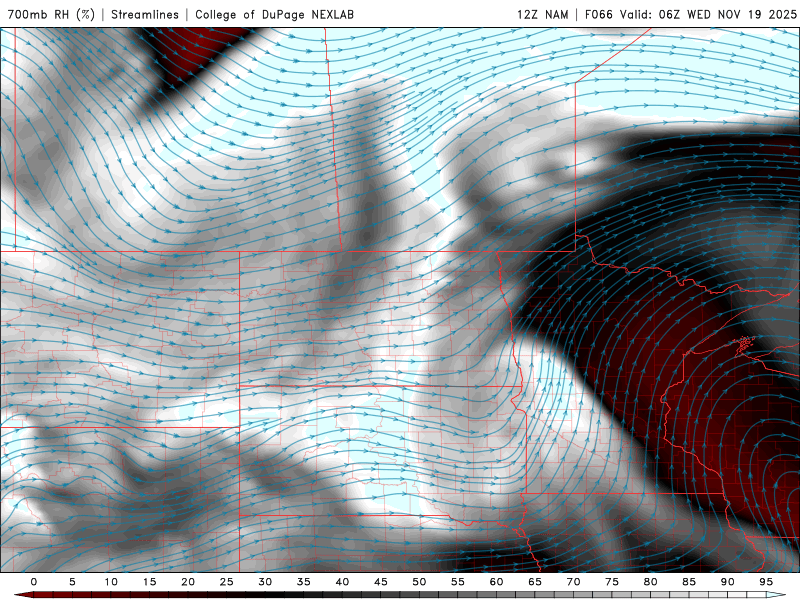The image size is (800, 600).
Task: Click the 95 value on colorbar
Action: (x=766, y=582)
